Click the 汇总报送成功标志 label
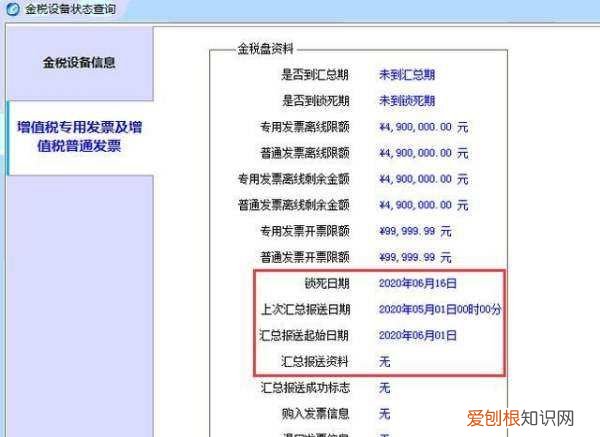This screenshot has width=600, height=437. [305, 388]
